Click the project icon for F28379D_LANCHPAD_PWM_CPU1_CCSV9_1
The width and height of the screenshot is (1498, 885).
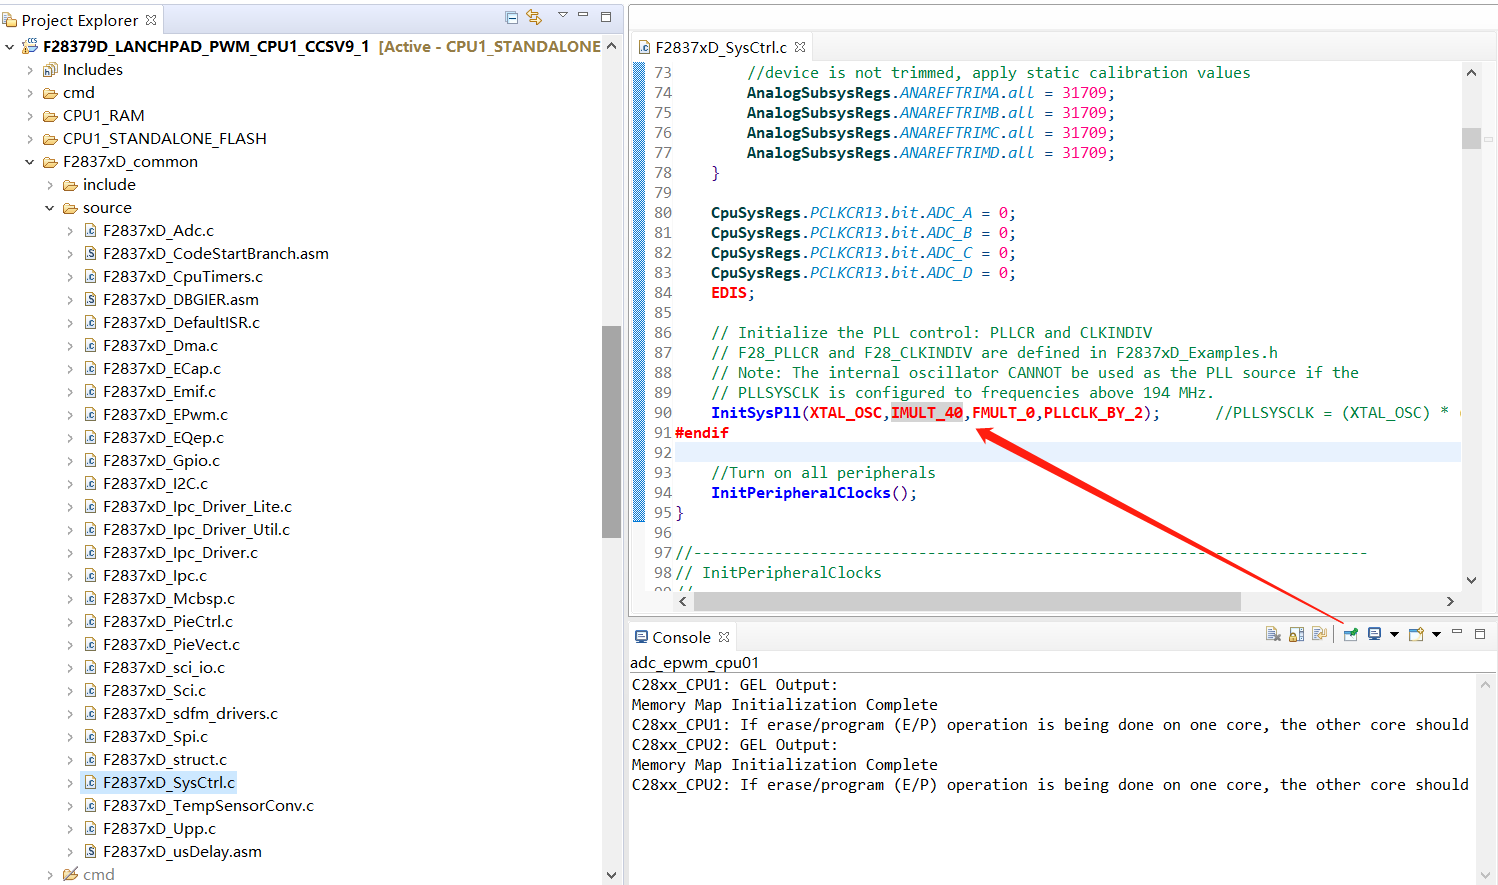coord(30,46)
